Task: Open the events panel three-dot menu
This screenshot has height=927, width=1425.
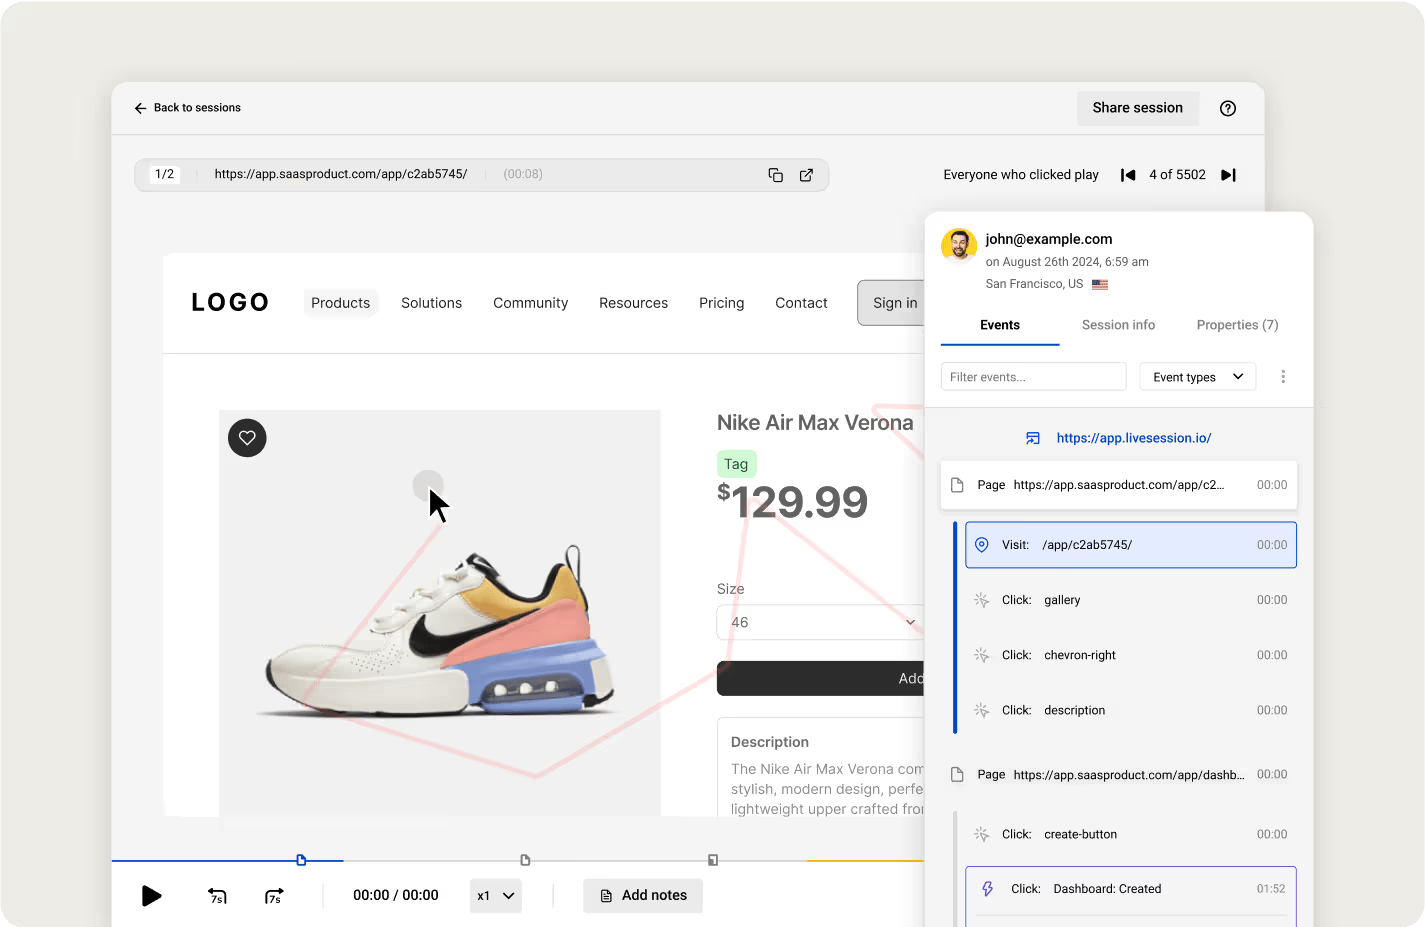Action: click(1283, 377)
